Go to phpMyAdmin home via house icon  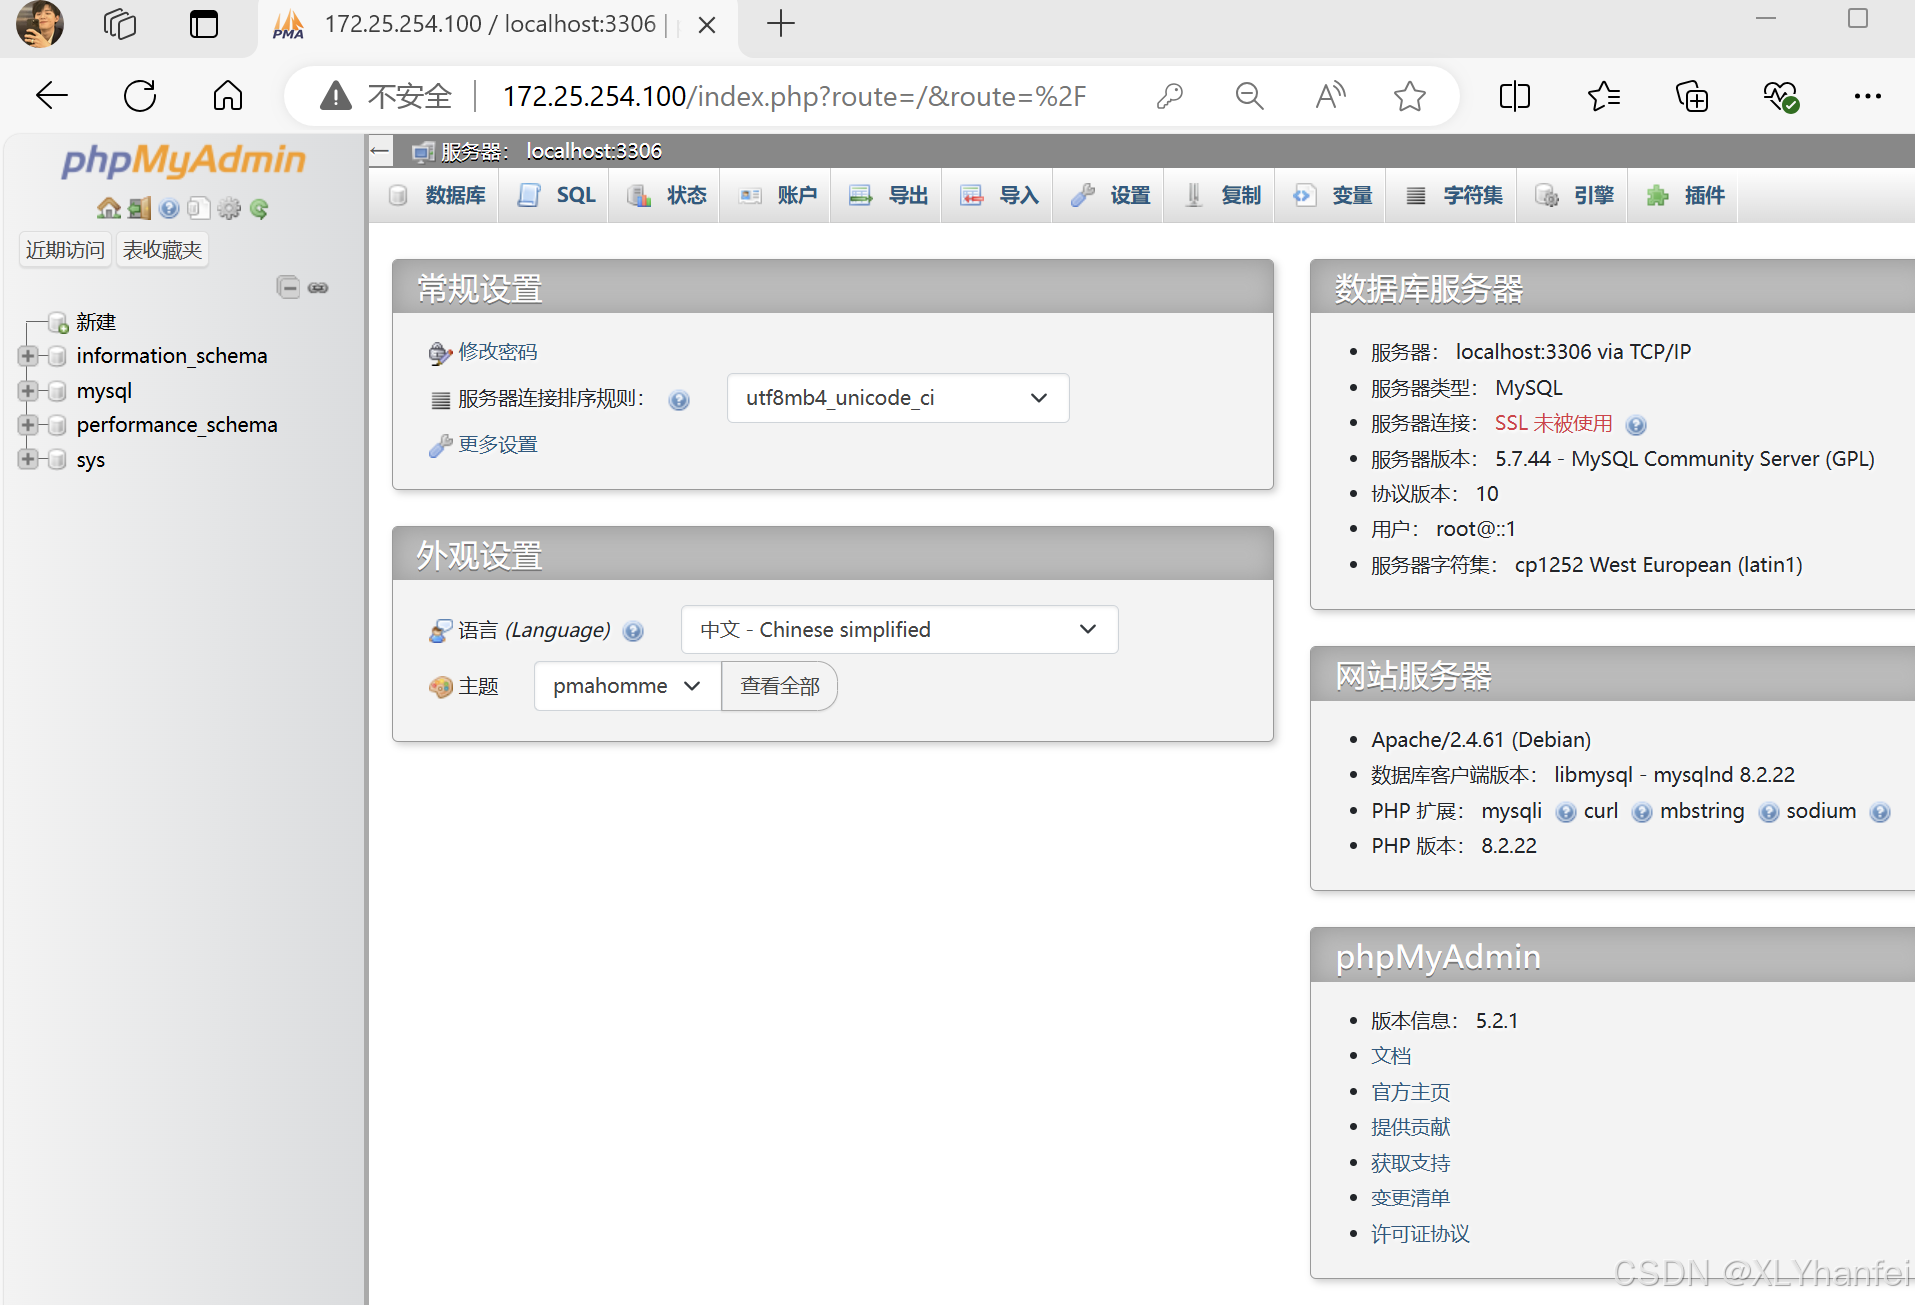click(108, 208)
